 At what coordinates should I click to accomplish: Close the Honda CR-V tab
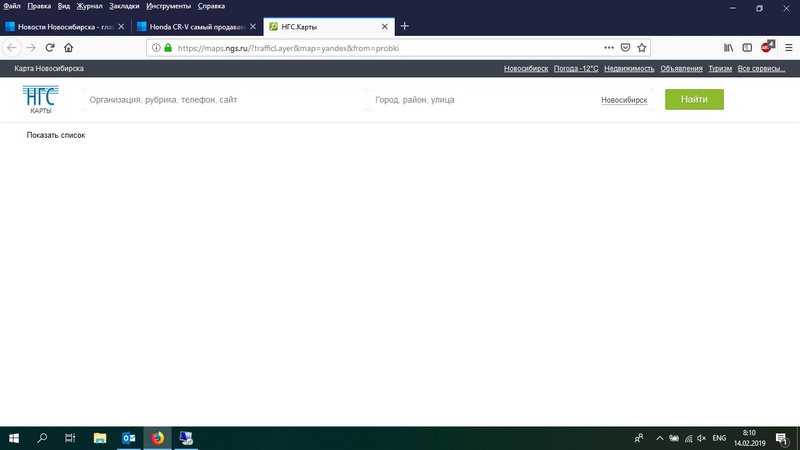253,27
